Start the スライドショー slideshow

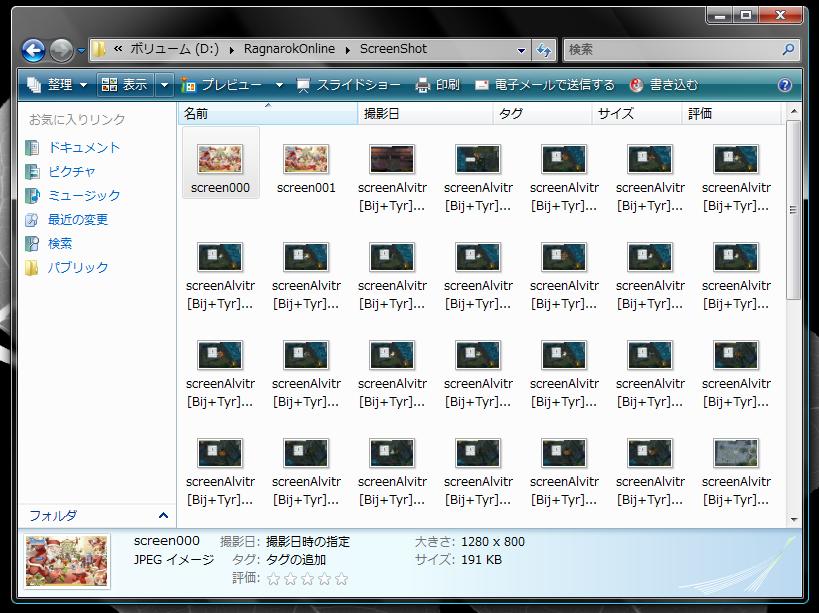348,85
